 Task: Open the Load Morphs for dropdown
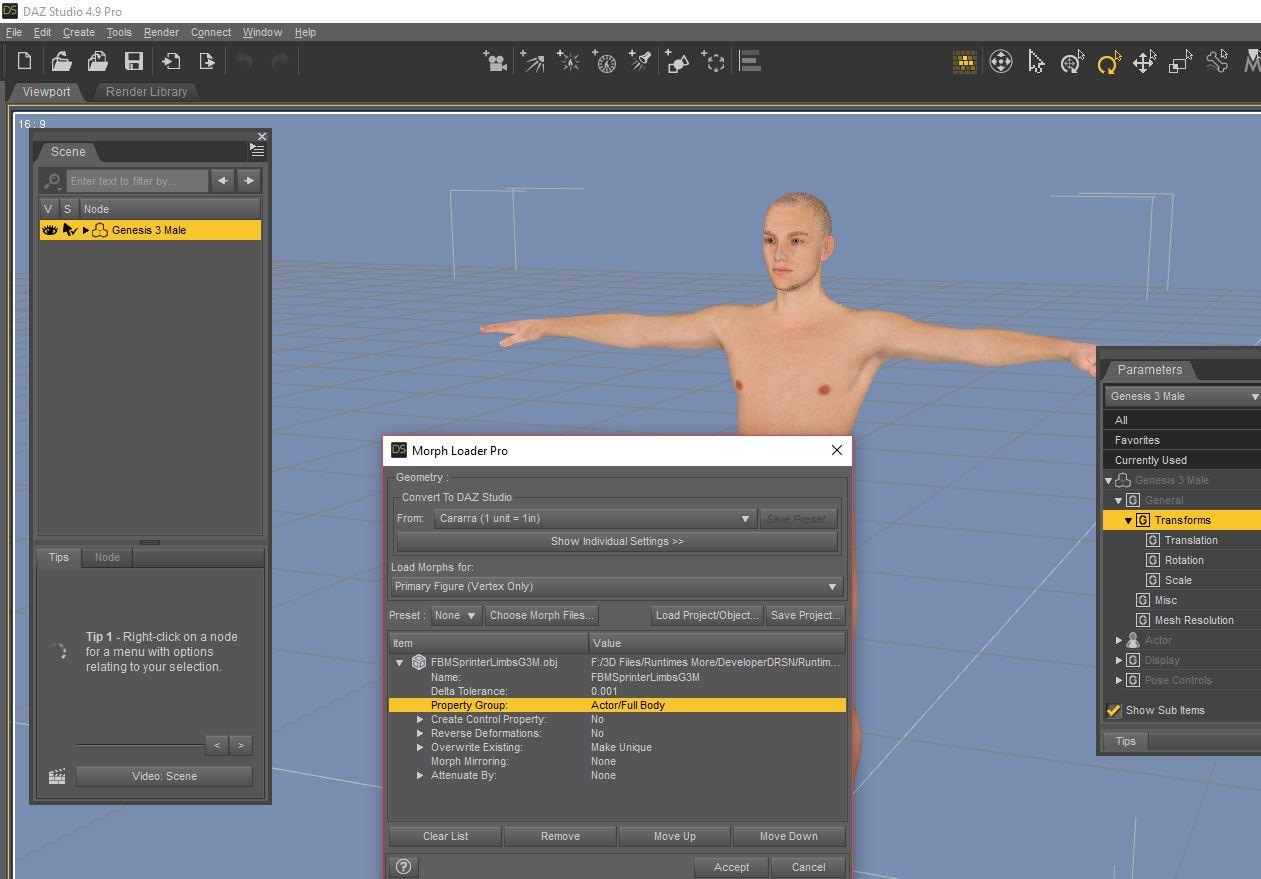616,586
